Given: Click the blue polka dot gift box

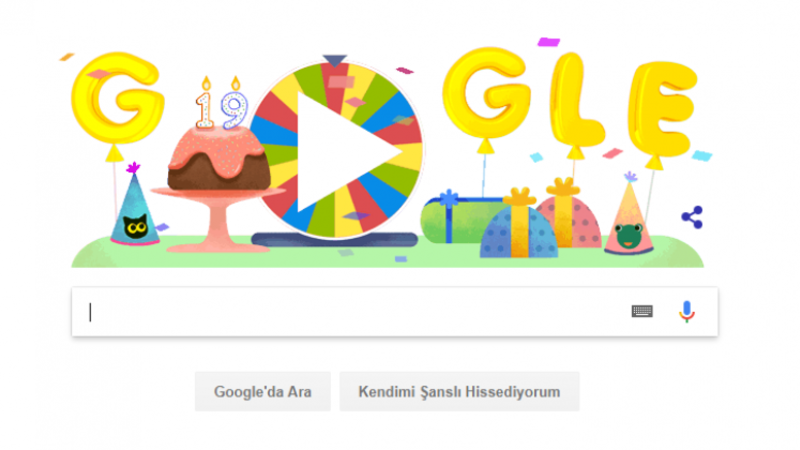Looking at the screenshot, I should tap(518, 231).
